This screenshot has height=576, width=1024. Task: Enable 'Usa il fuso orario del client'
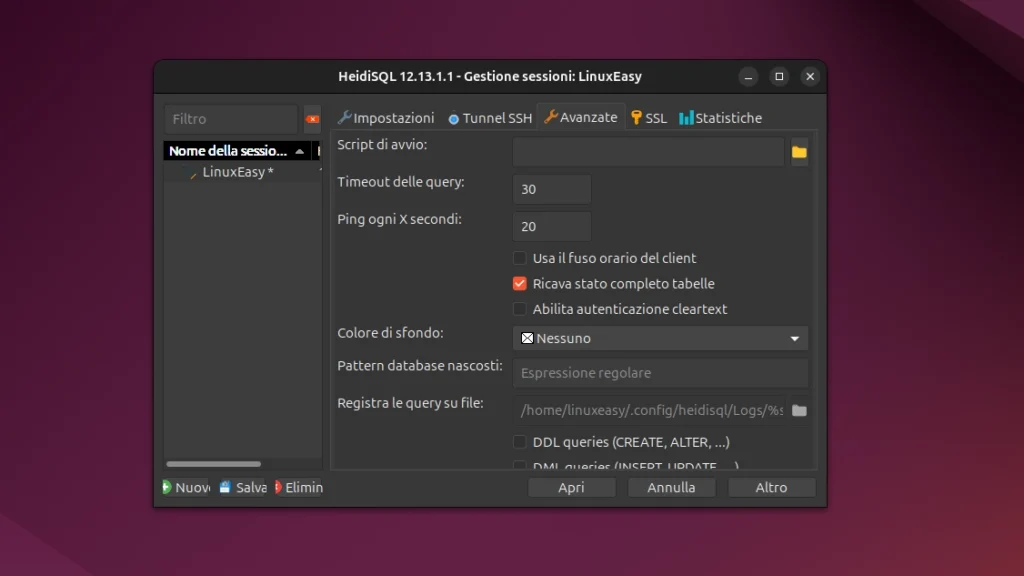tap(520, 258)
